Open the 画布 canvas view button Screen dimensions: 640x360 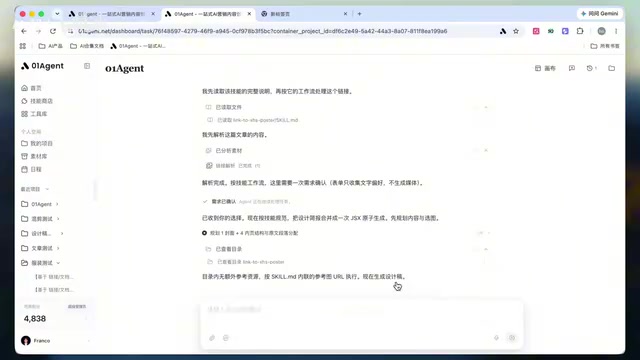pyautogui.click(x=545, y=68)
